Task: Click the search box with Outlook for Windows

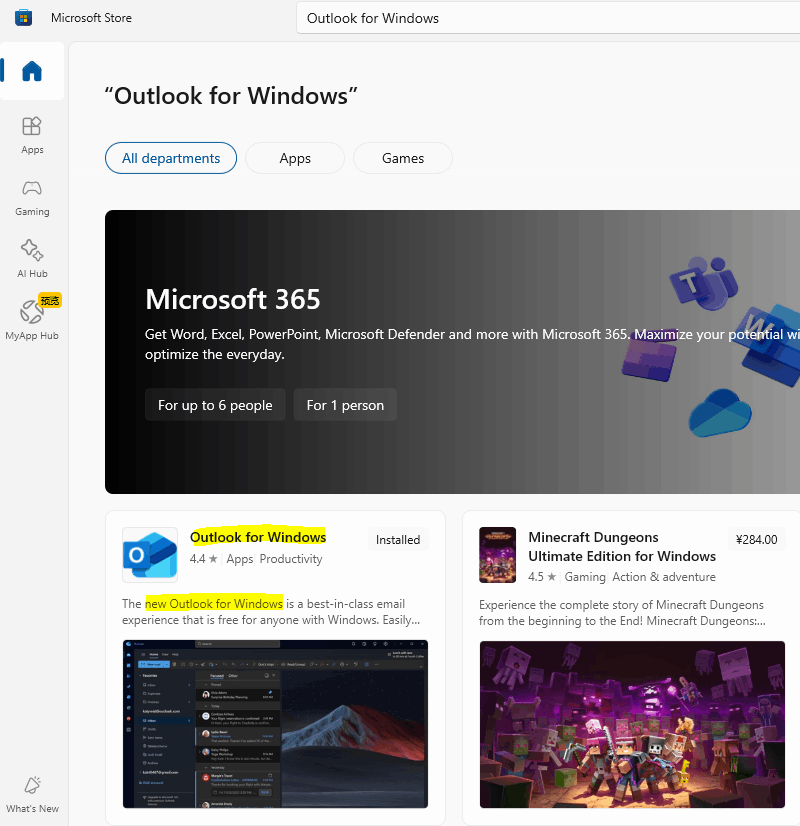Action: 548,18
